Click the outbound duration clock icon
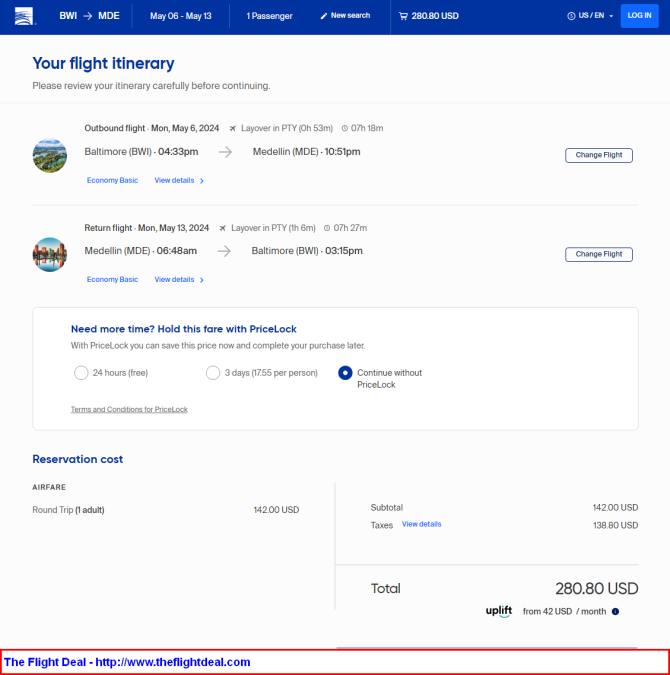Viewport: 670px width, 675px height. point(344,128)
